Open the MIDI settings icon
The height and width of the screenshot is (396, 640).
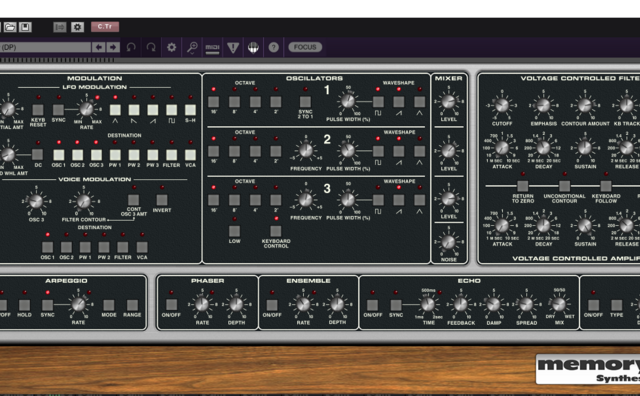[x=212, y=47]
